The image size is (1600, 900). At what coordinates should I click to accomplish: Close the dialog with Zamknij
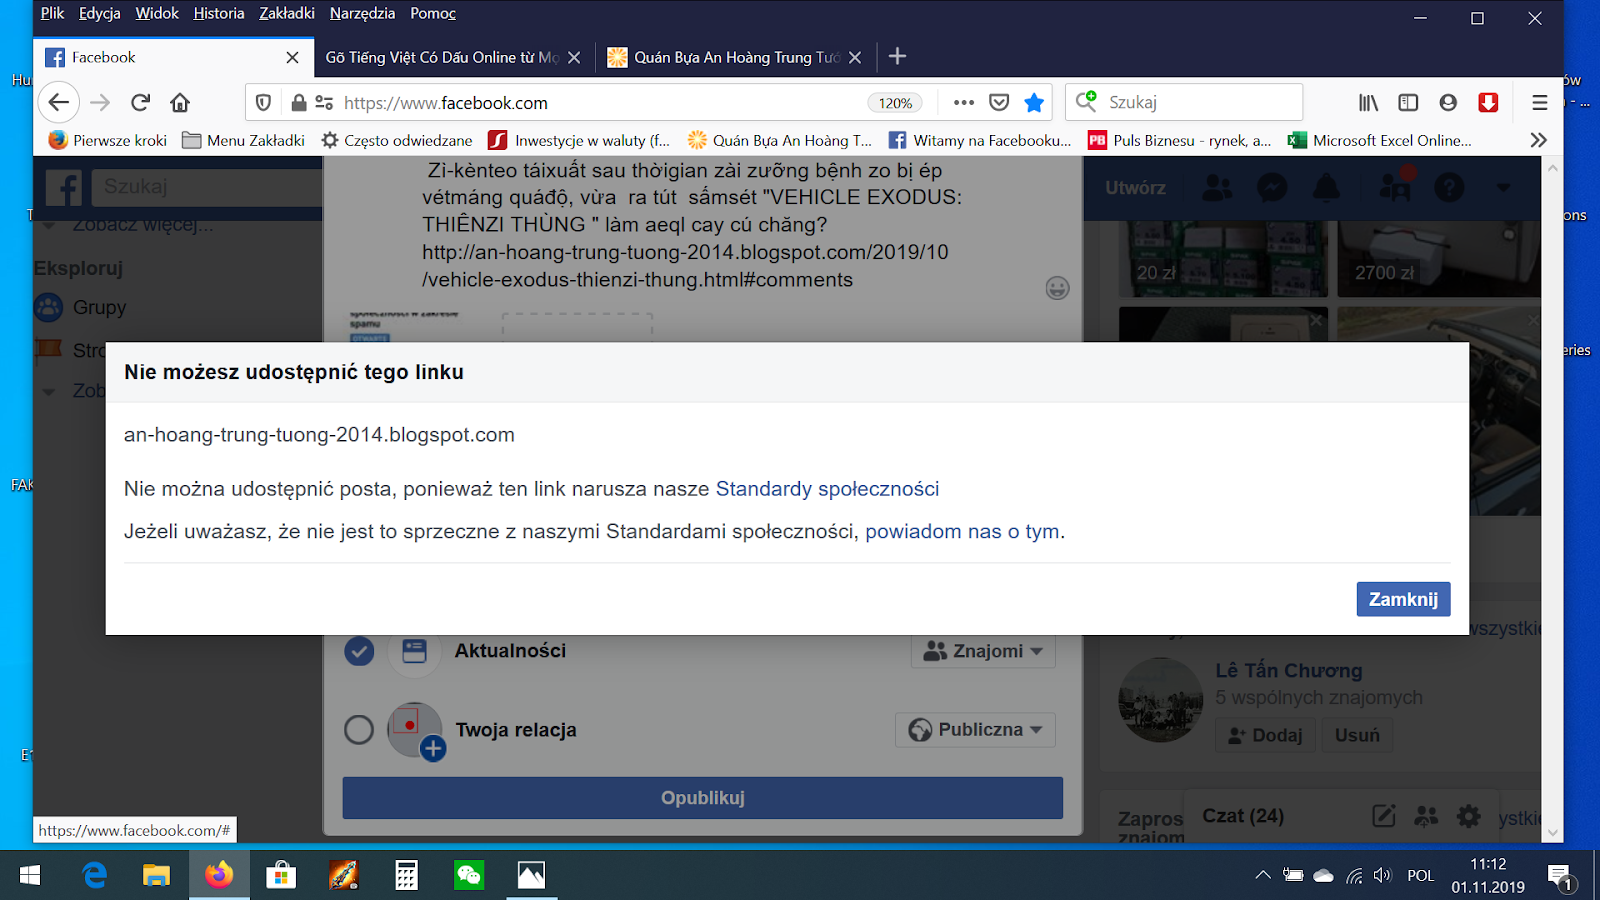pos(1403,599)
